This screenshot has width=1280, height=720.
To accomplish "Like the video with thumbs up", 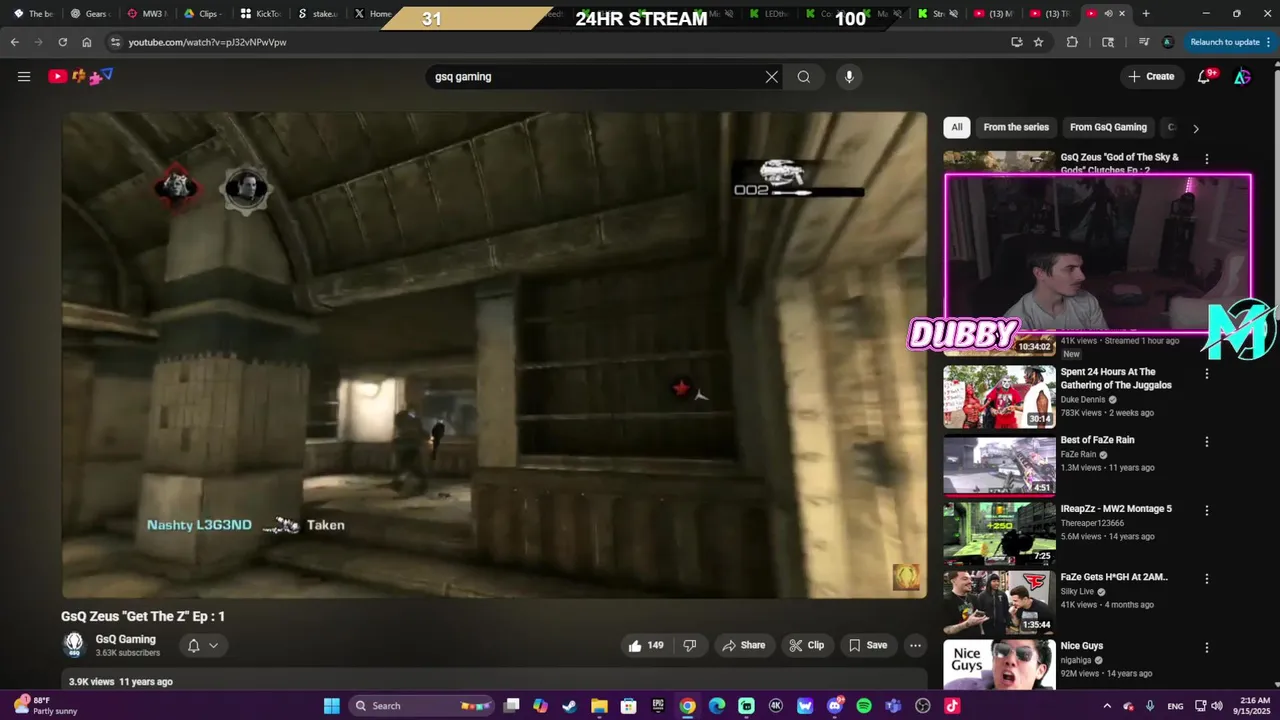I will click(x=646, y=645).
